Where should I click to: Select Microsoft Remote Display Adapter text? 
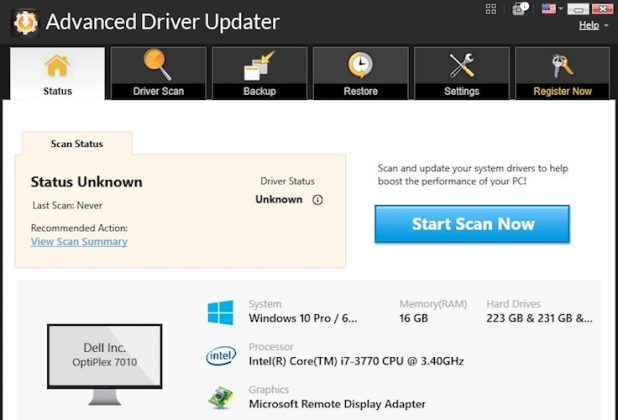(337, 404)
